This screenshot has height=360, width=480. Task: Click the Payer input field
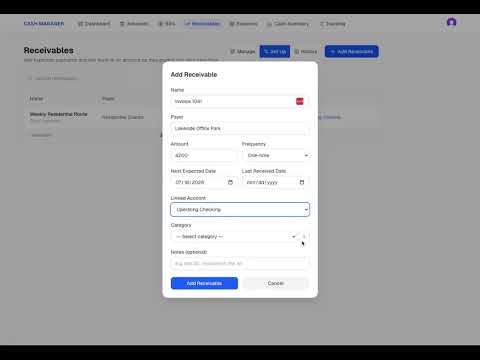click(239, 128)
